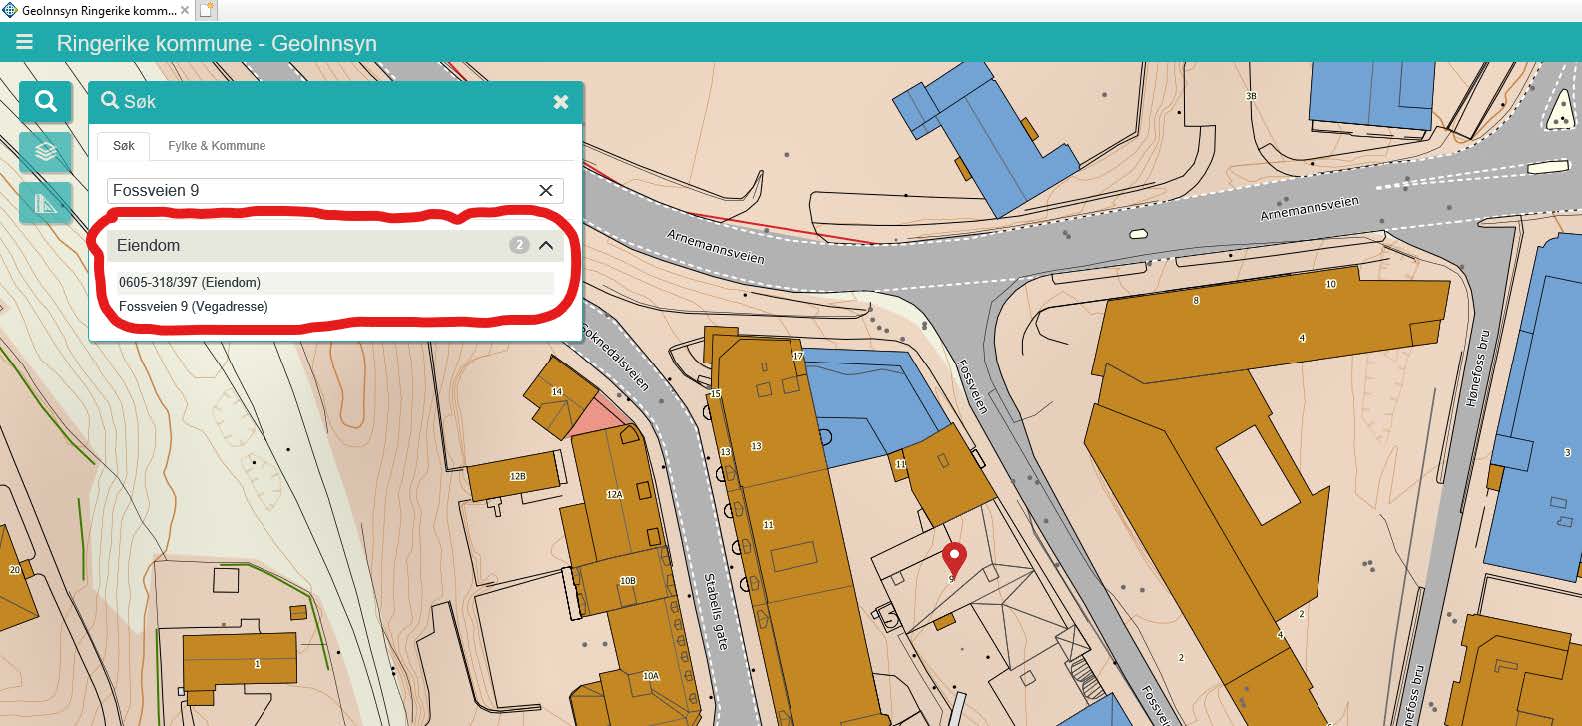Click the Ringerike kommune - GeoInnsyn title
The width and height of the screenshot is (1582, 726).
pos(217,43)
